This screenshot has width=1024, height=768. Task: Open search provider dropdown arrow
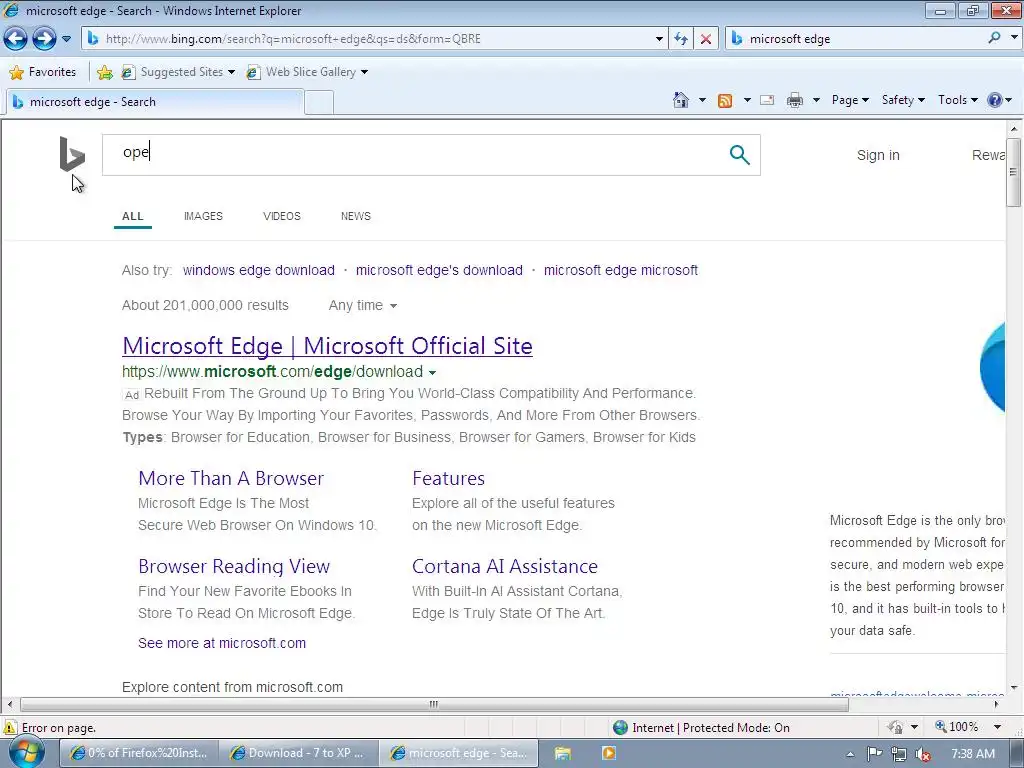pos(1014,38)
